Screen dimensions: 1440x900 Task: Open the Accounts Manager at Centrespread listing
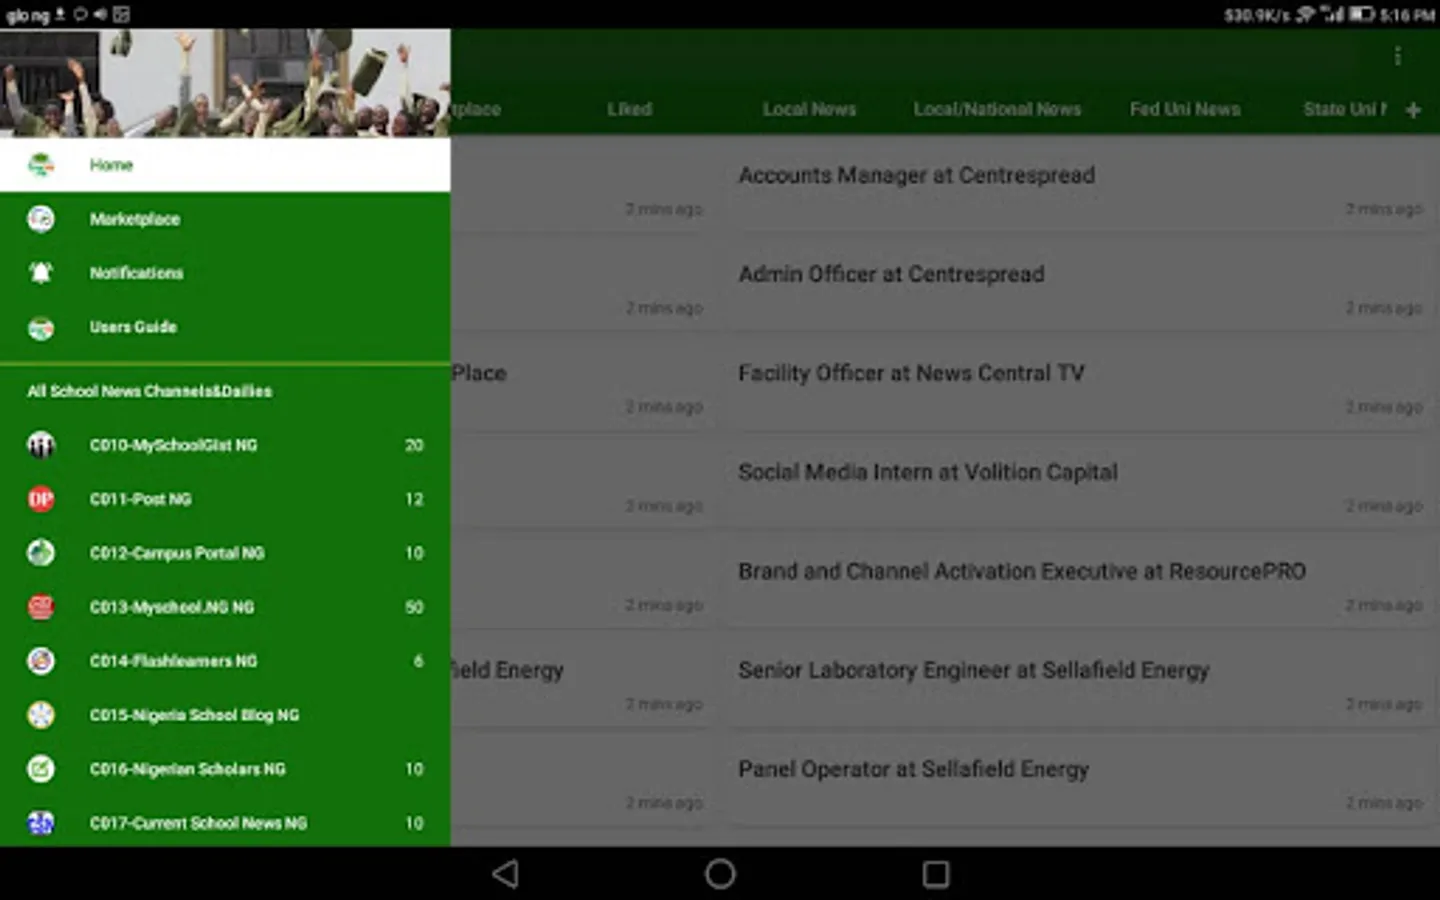(x=916, y=175)
